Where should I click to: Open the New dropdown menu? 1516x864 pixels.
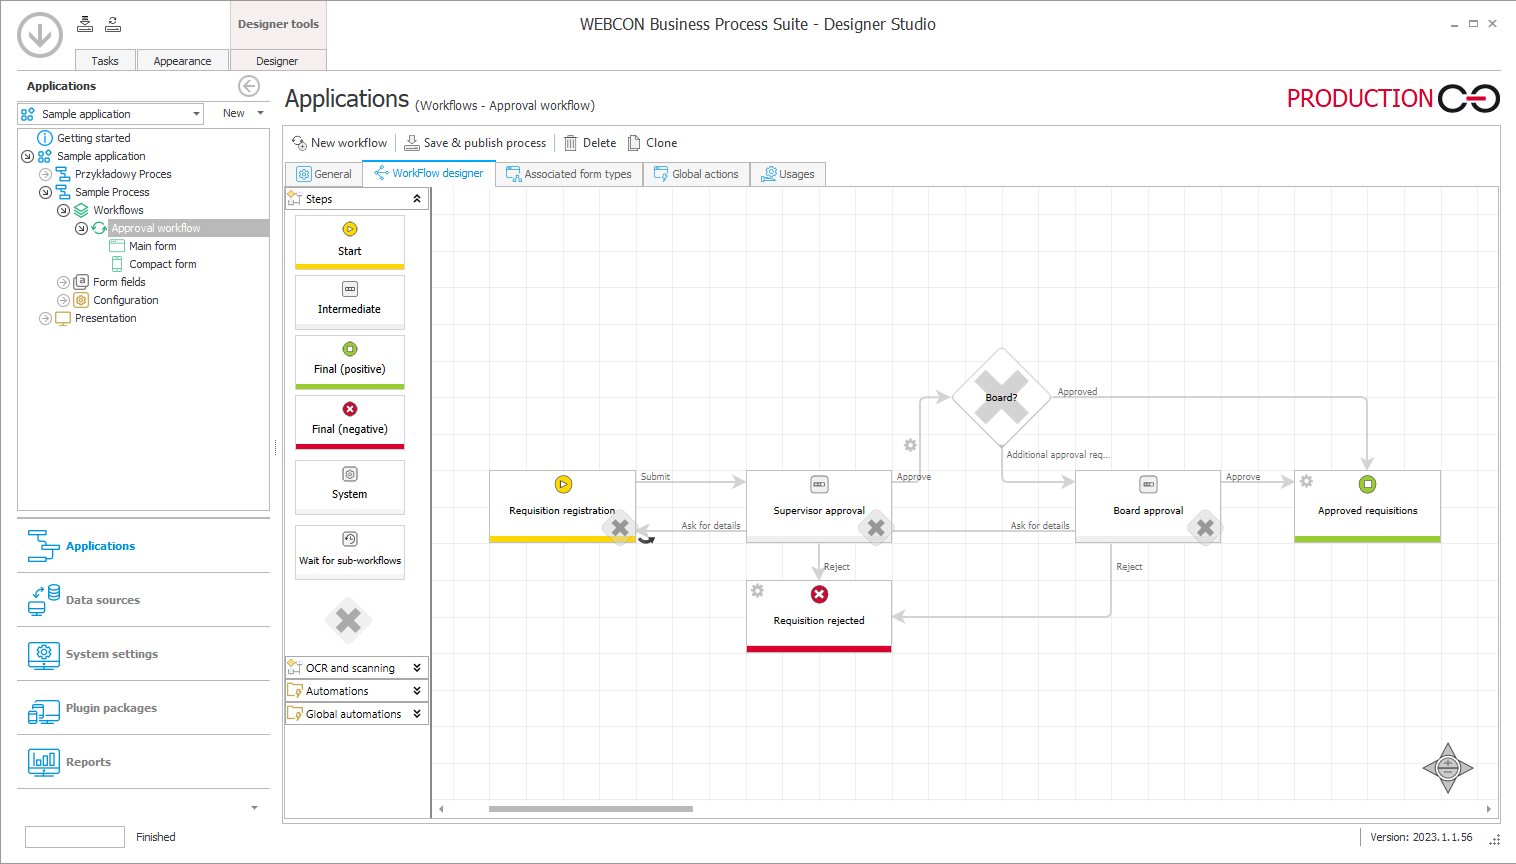point(243,114)
